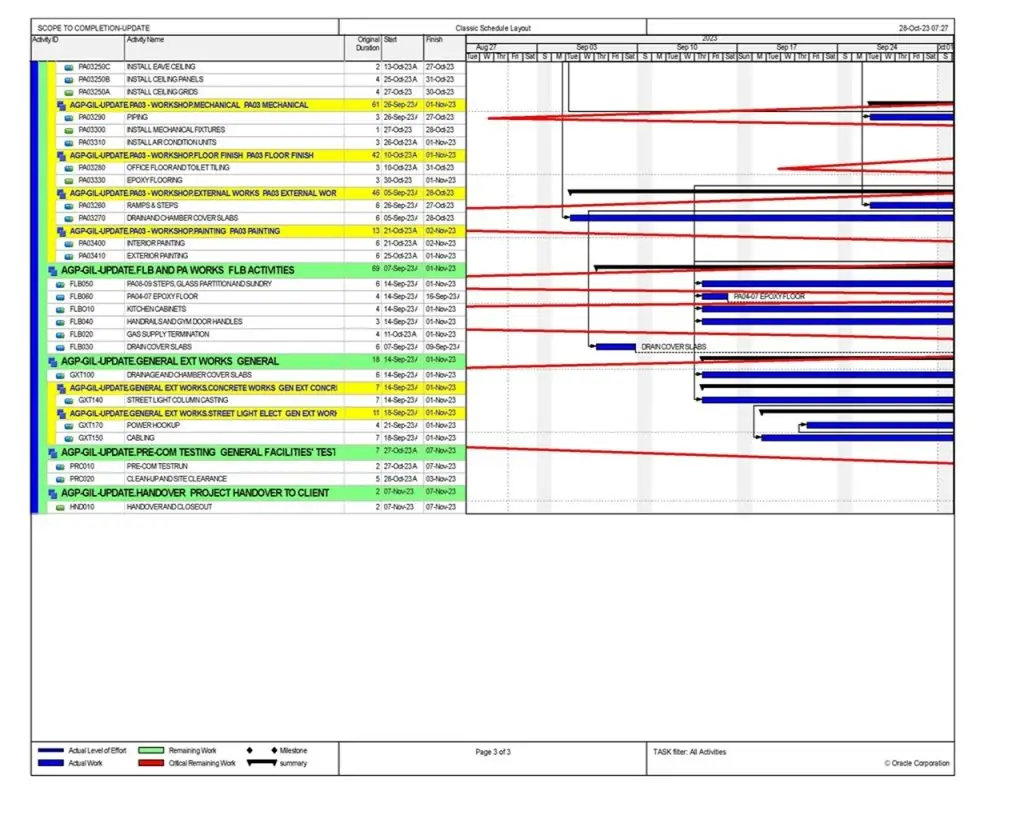Click the activity icon for FLB010 Kitchen Cabinets
1024x819 pixels.
pos(60,309)
